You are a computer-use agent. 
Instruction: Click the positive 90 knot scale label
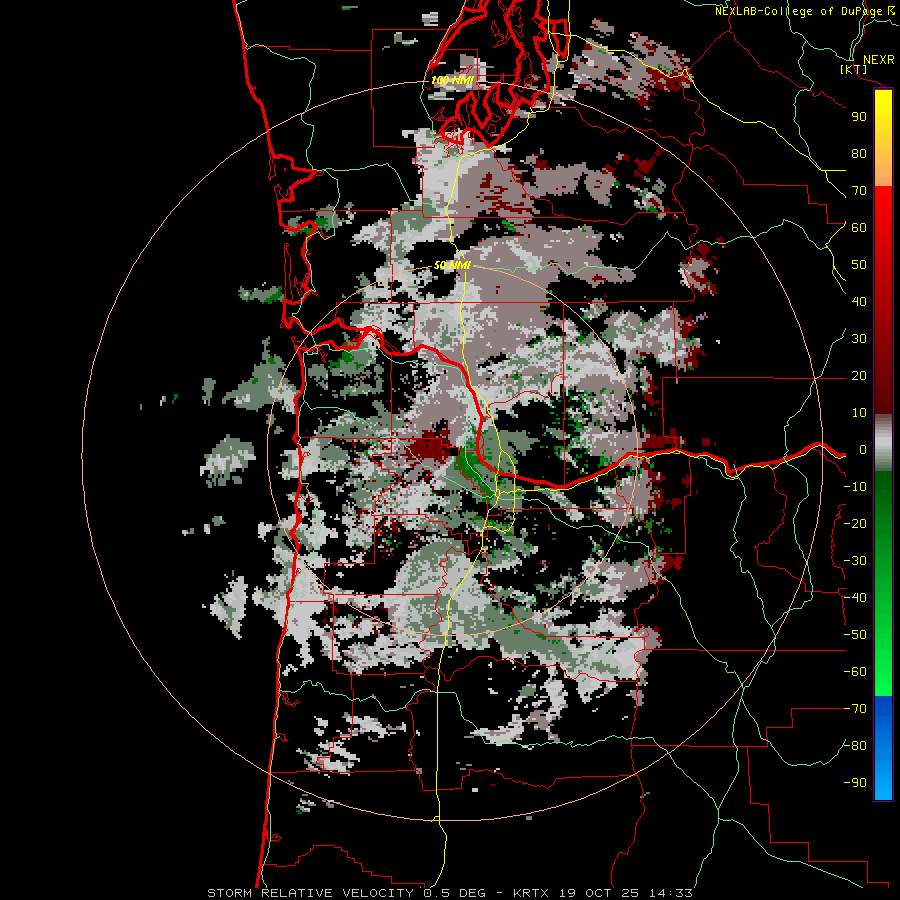[859, 117]
